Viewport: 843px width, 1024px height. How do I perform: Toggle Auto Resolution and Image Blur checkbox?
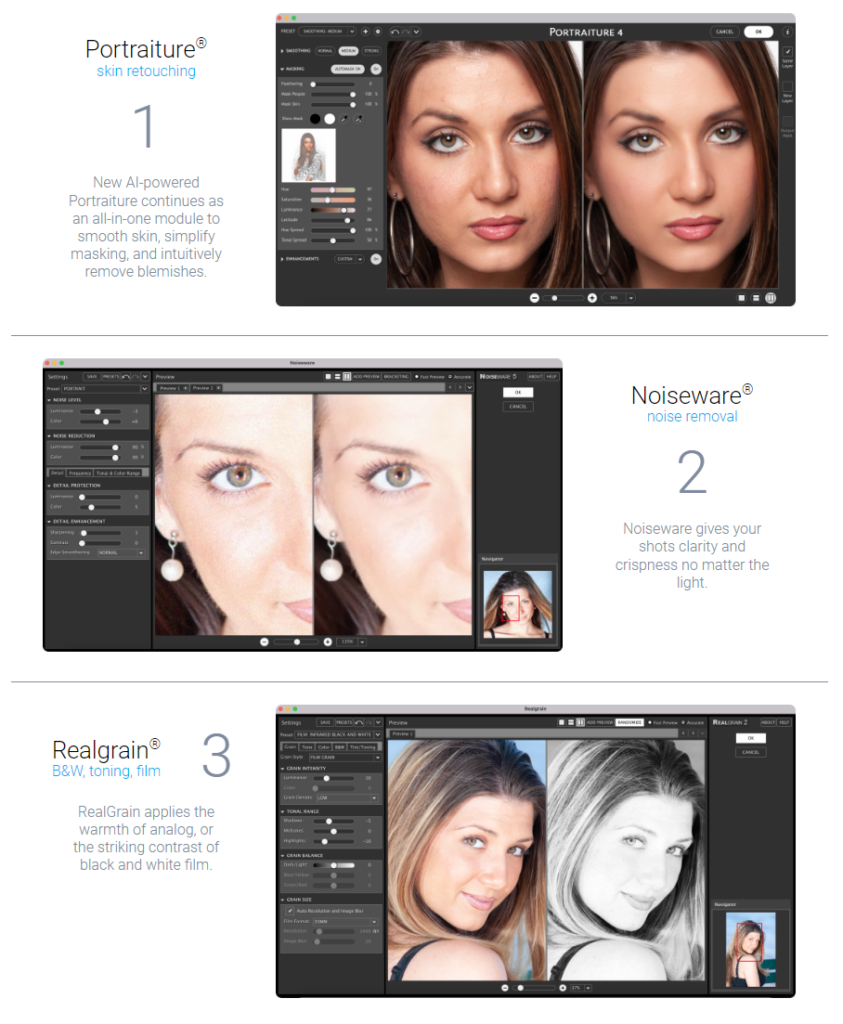pos(290,910)
